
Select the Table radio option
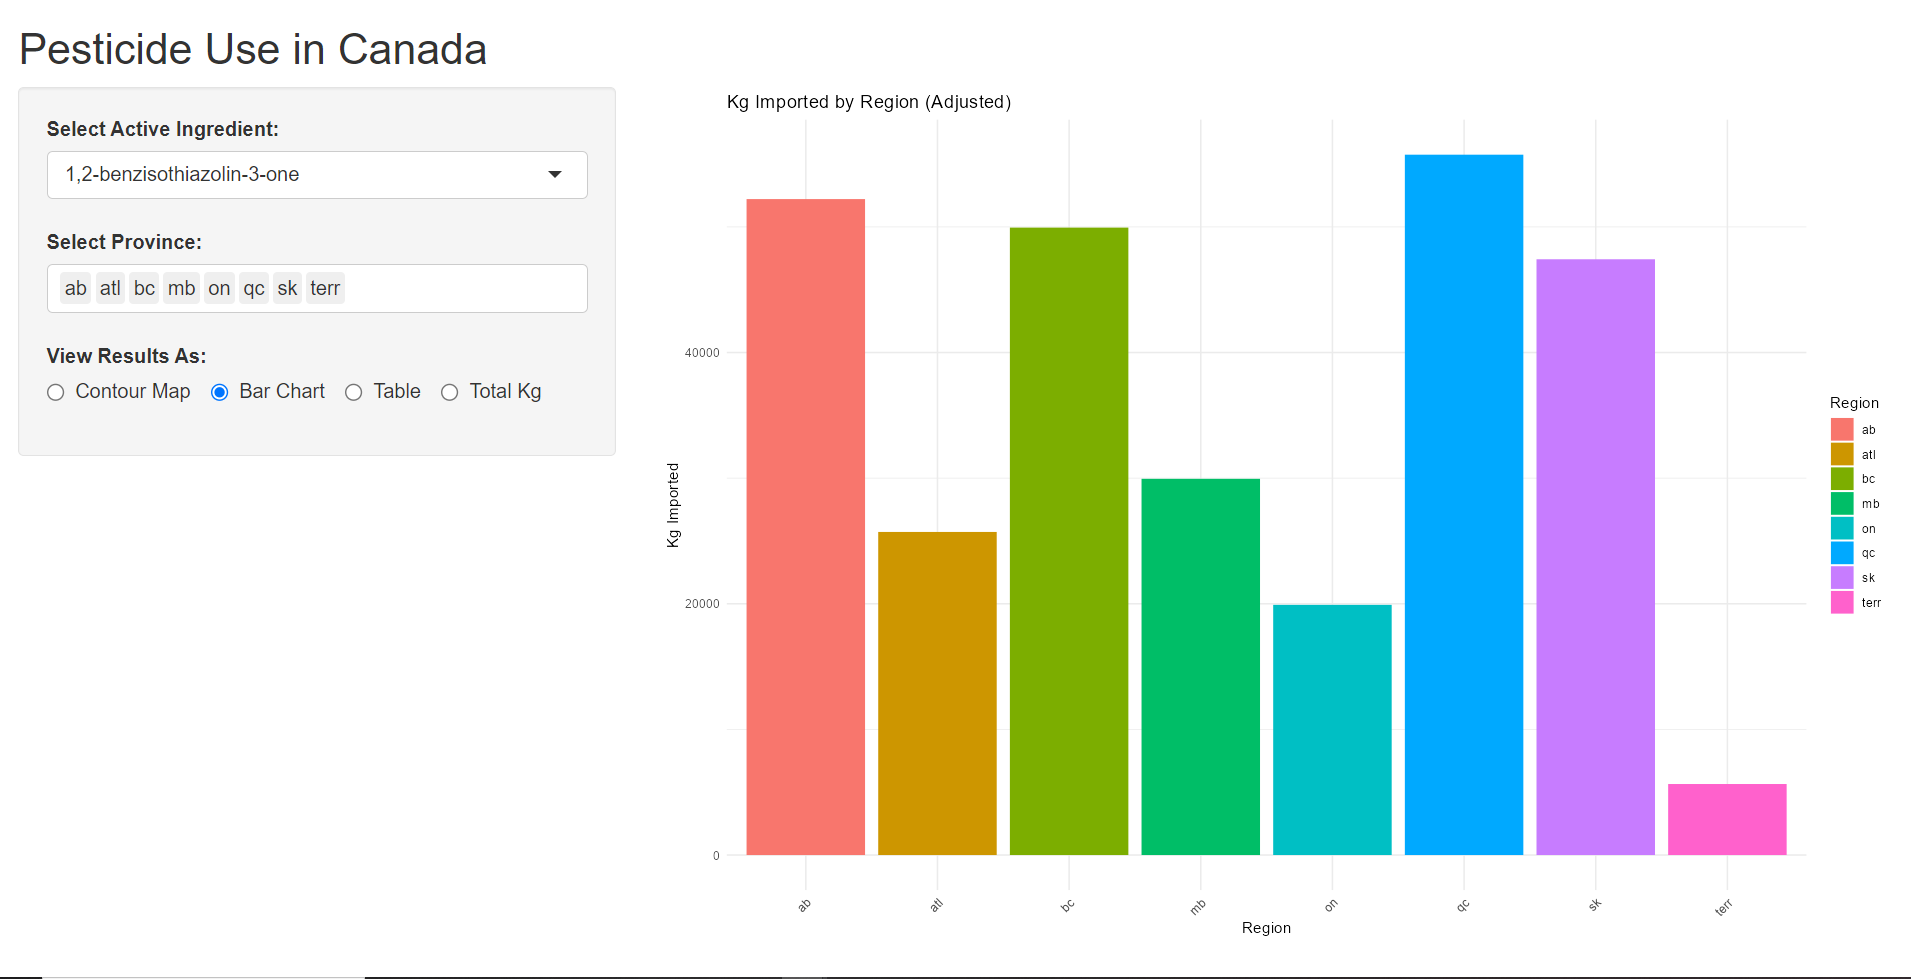point(353,392)
